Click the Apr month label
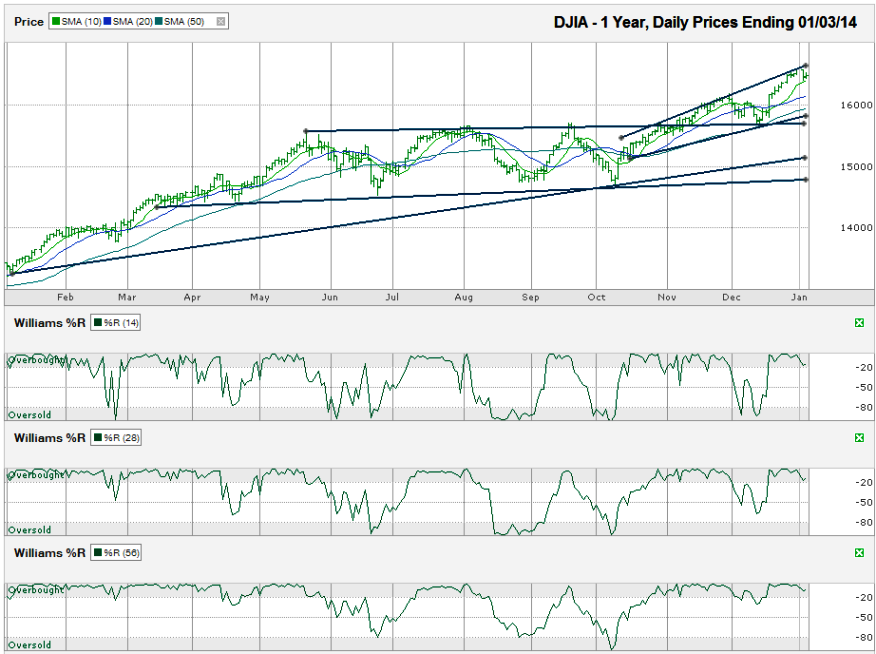Image resolution: width=876 pixels, height=654 pixels. click(192, 297)
